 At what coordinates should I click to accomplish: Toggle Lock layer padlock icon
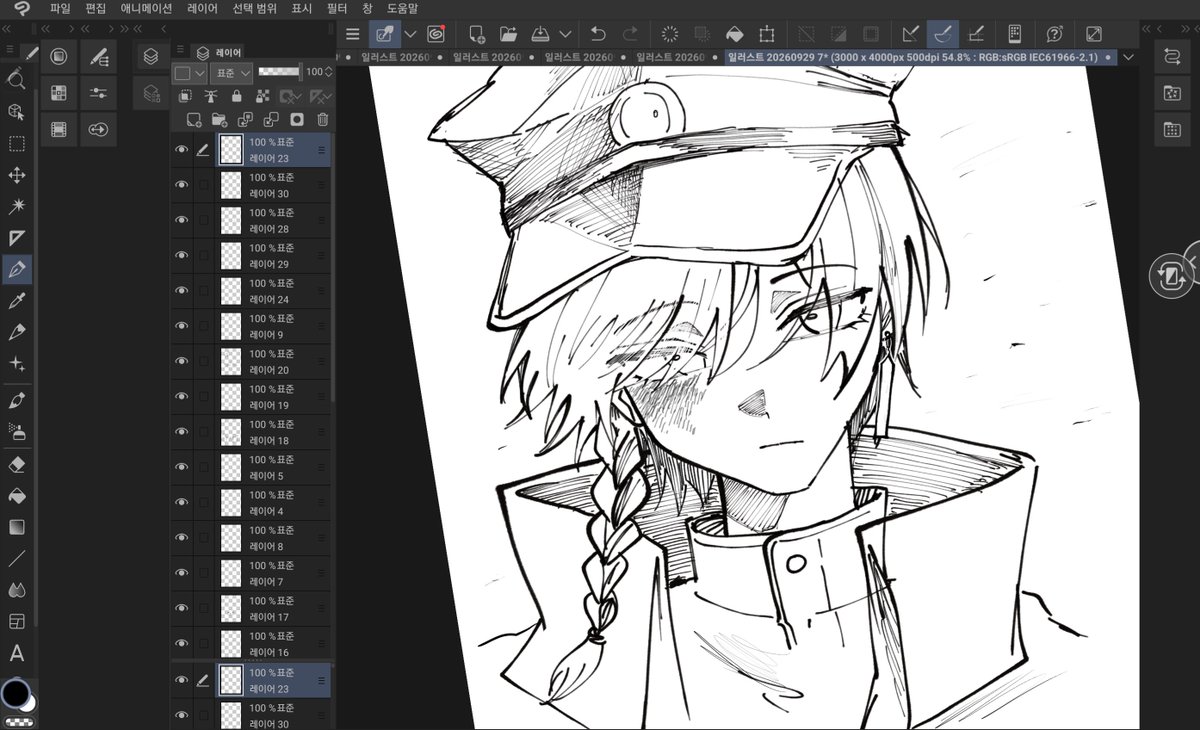236,96
